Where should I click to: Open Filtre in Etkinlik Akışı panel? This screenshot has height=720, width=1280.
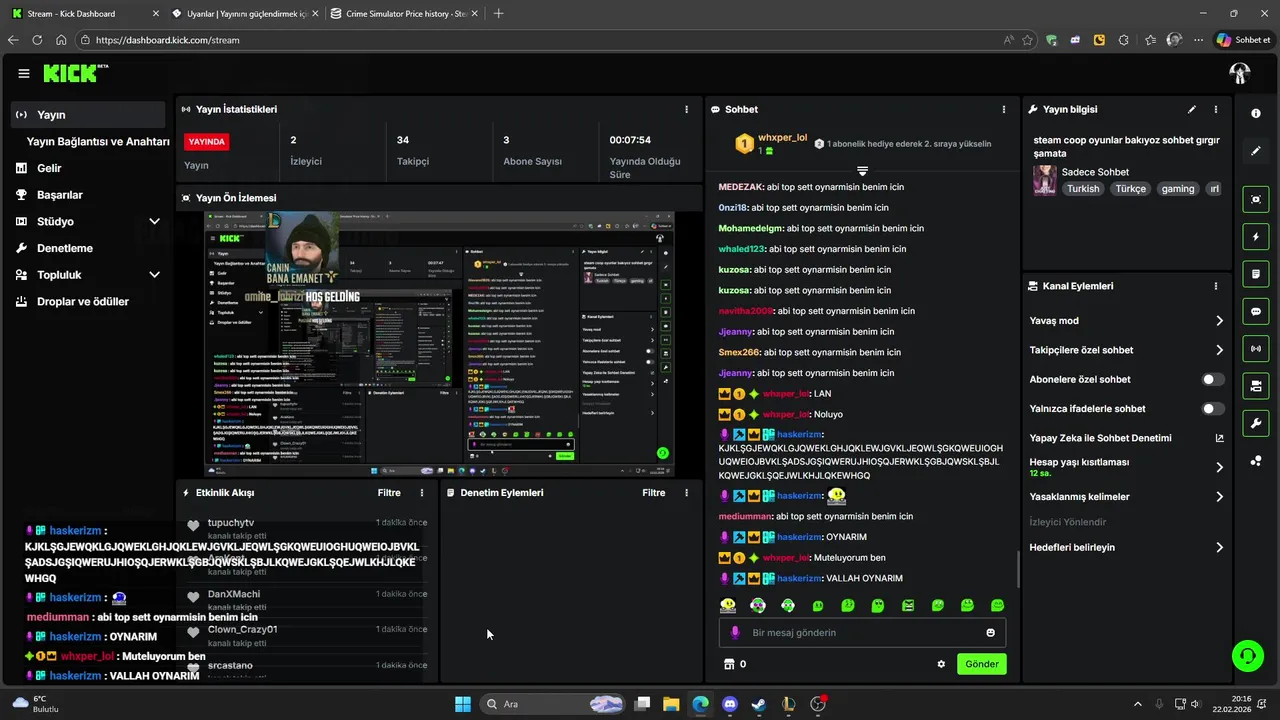pos(389,493)
